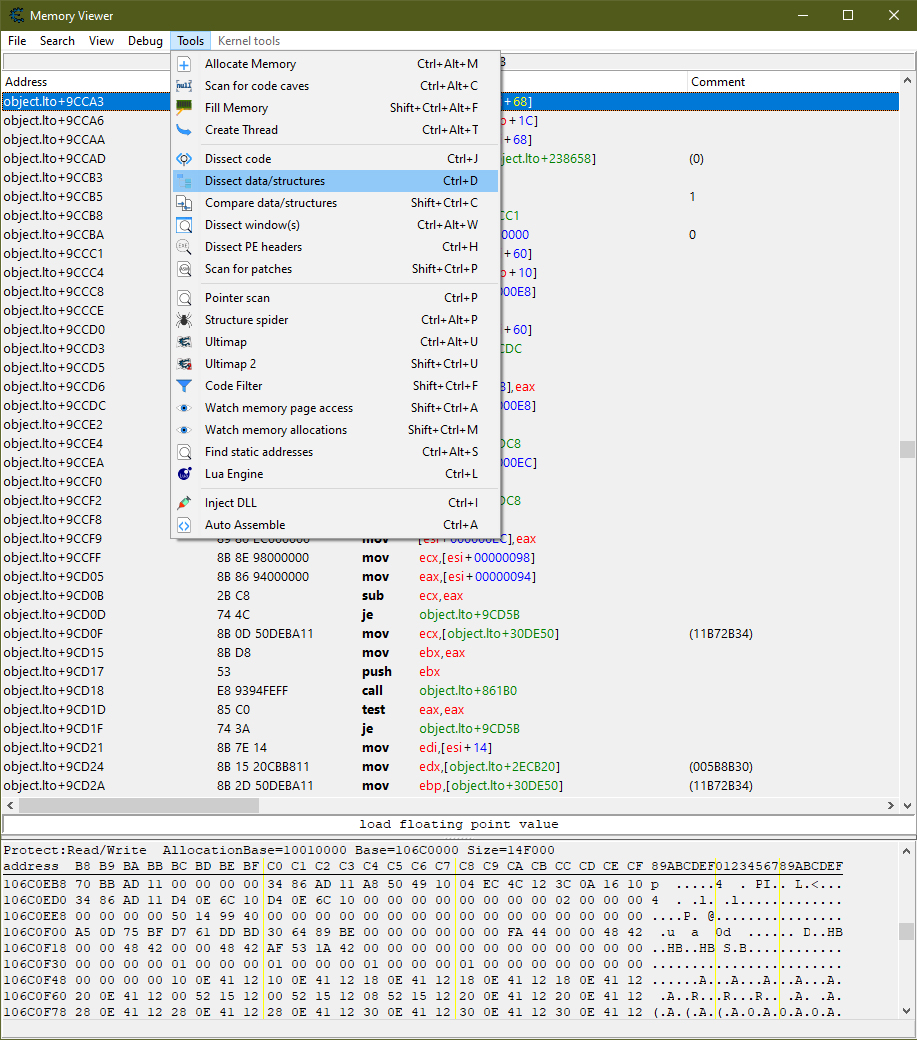Click the Dissect code eye icon
Image resolution: width=917 pixels, height=1040 pixels.
click(x=184, y=159)
